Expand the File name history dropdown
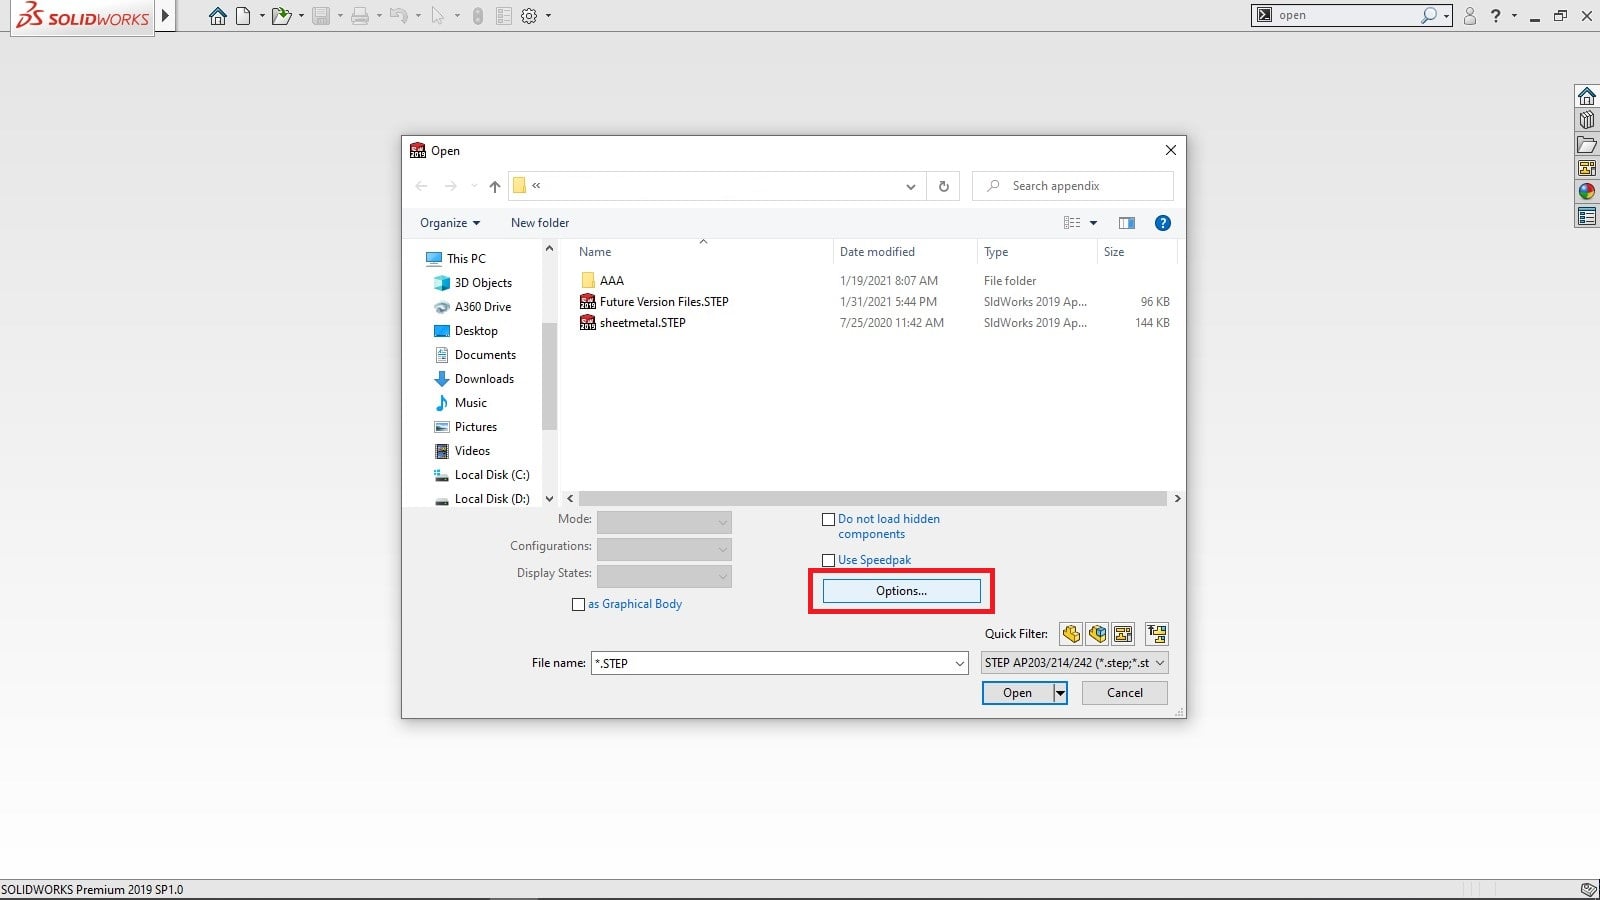The width and height of the screenshot is (1600, 900). click(959, 663)
